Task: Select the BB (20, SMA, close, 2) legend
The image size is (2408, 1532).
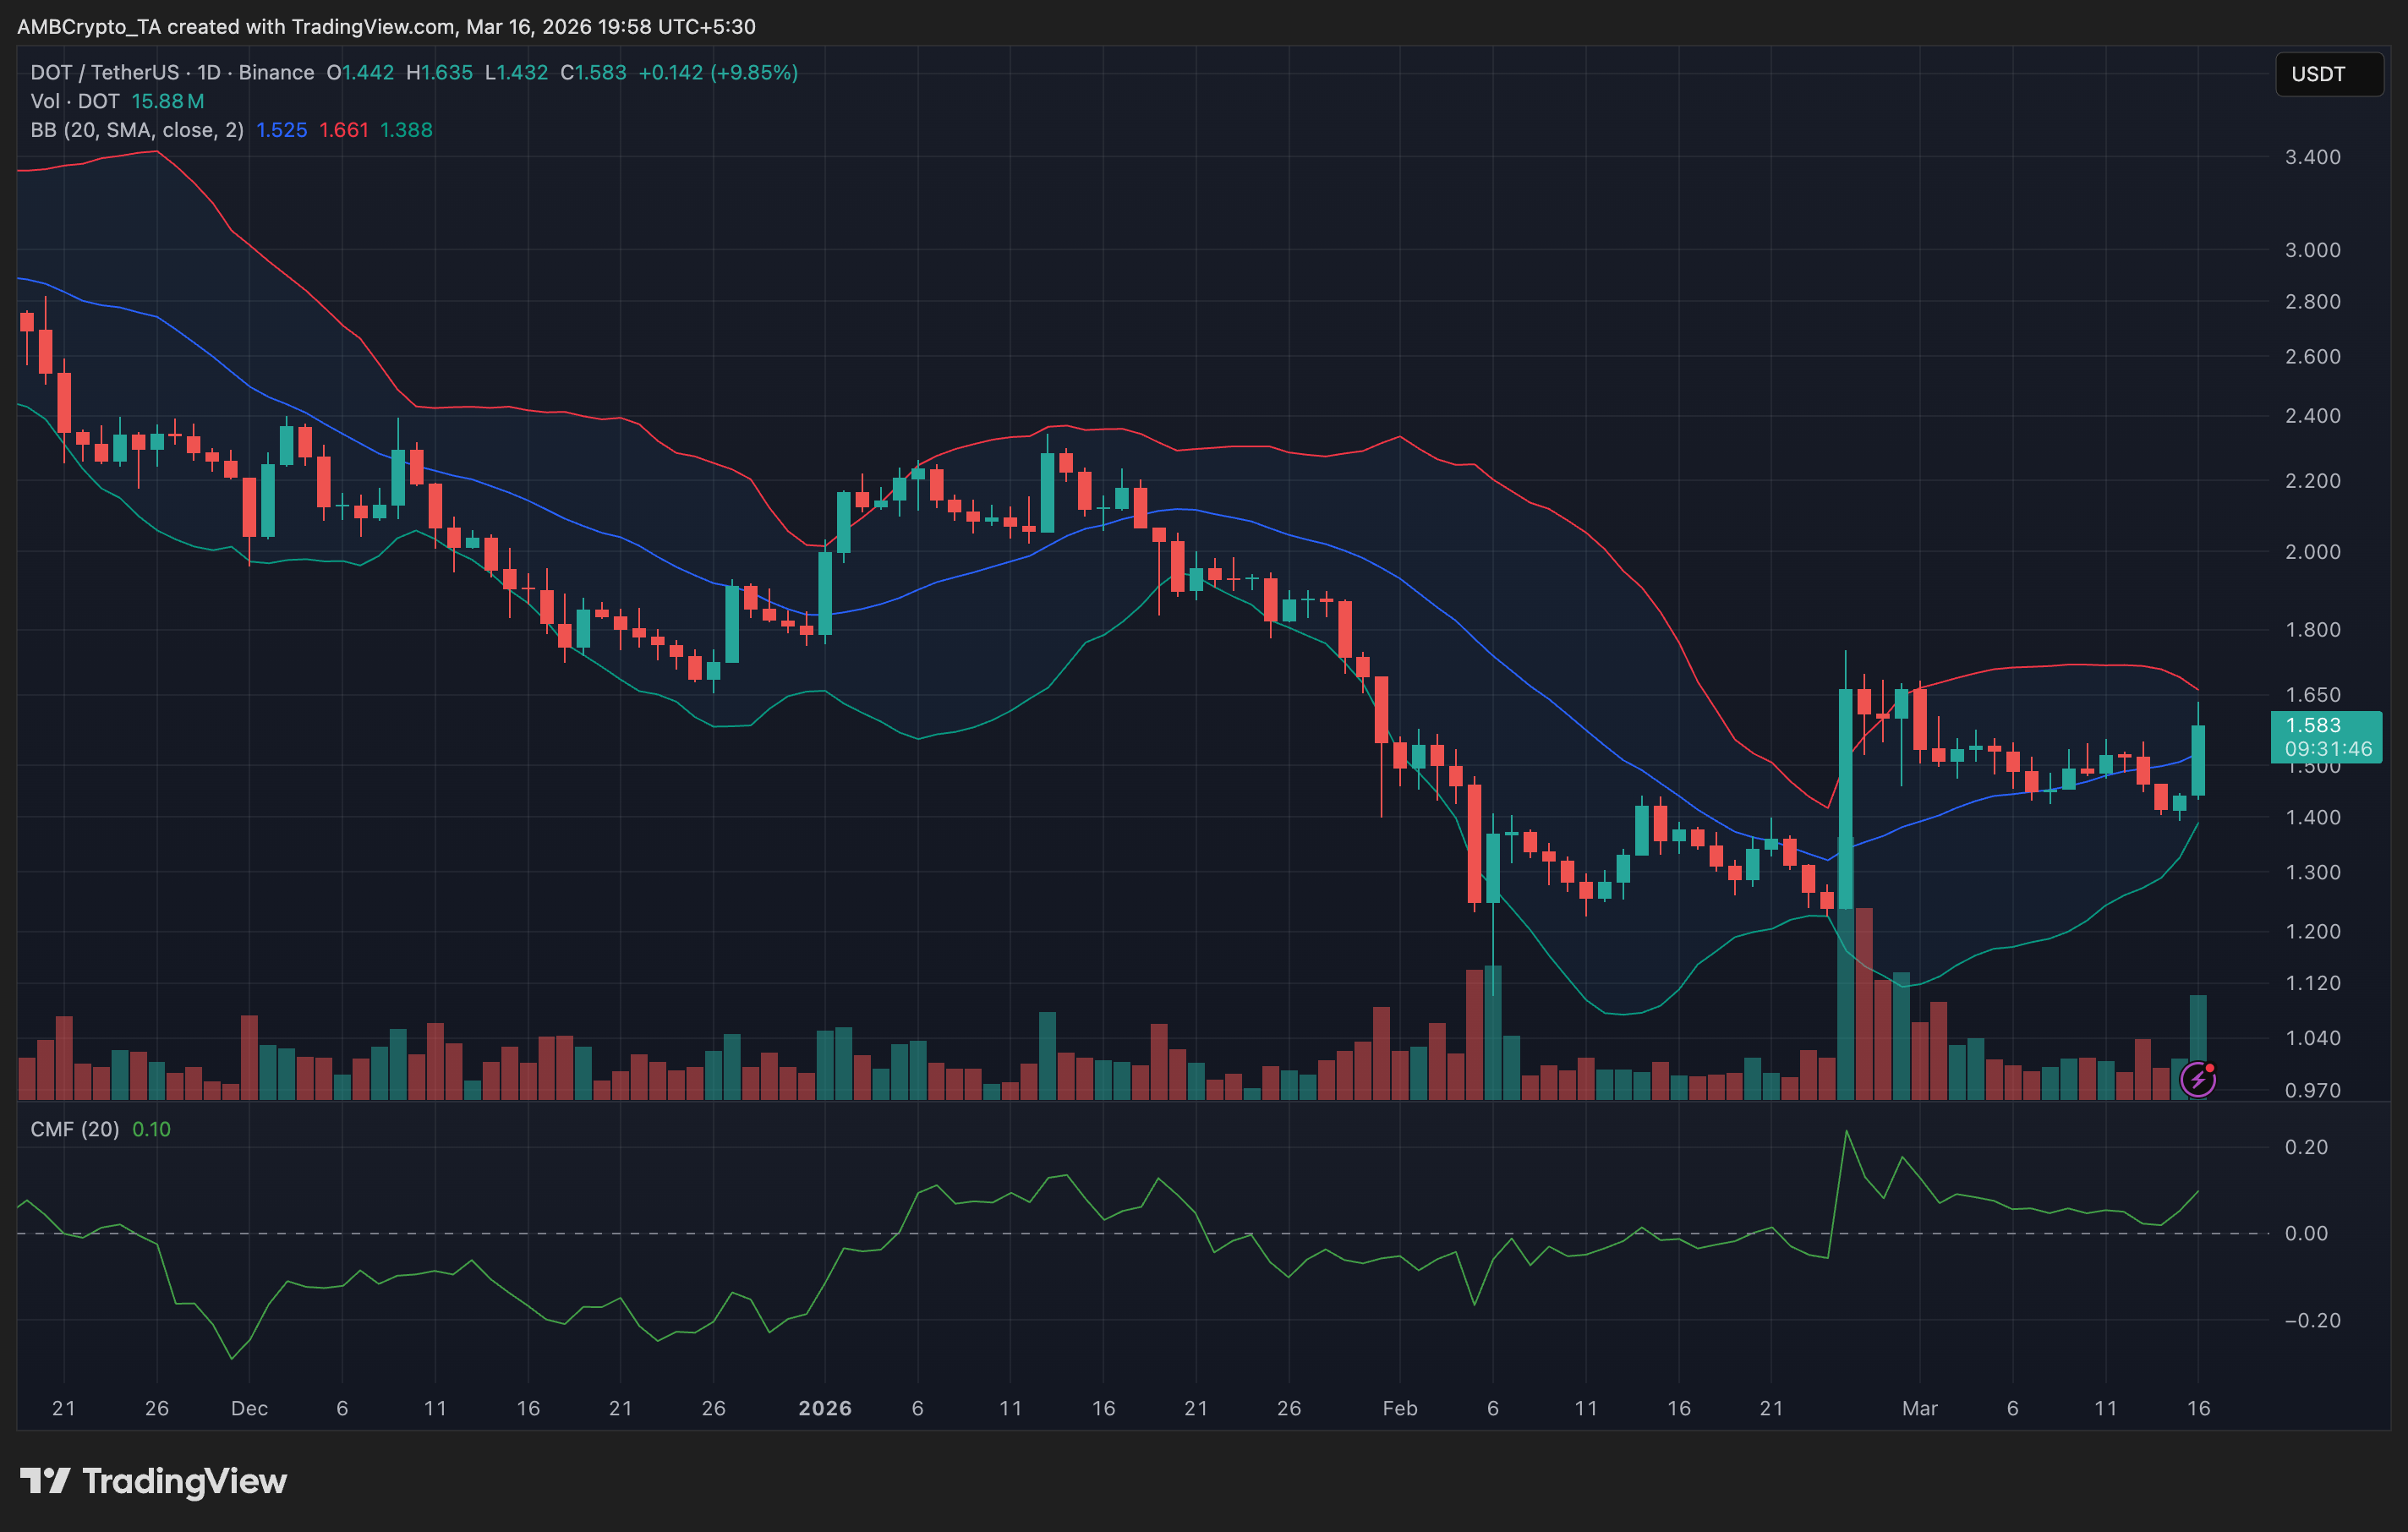Action: pos(137,130)
